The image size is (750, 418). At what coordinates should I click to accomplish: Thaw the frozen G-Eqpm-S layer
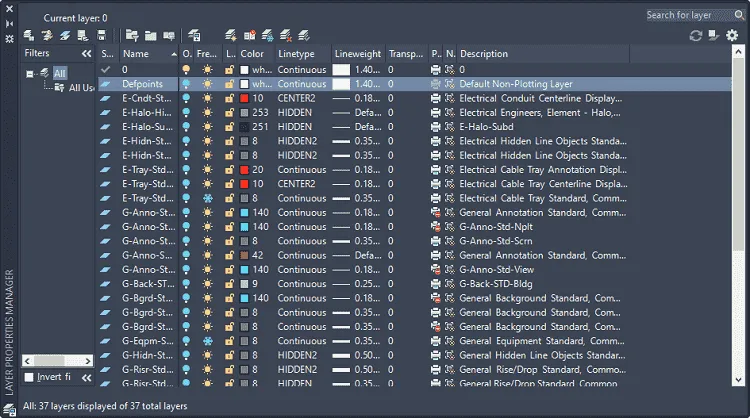208,341
